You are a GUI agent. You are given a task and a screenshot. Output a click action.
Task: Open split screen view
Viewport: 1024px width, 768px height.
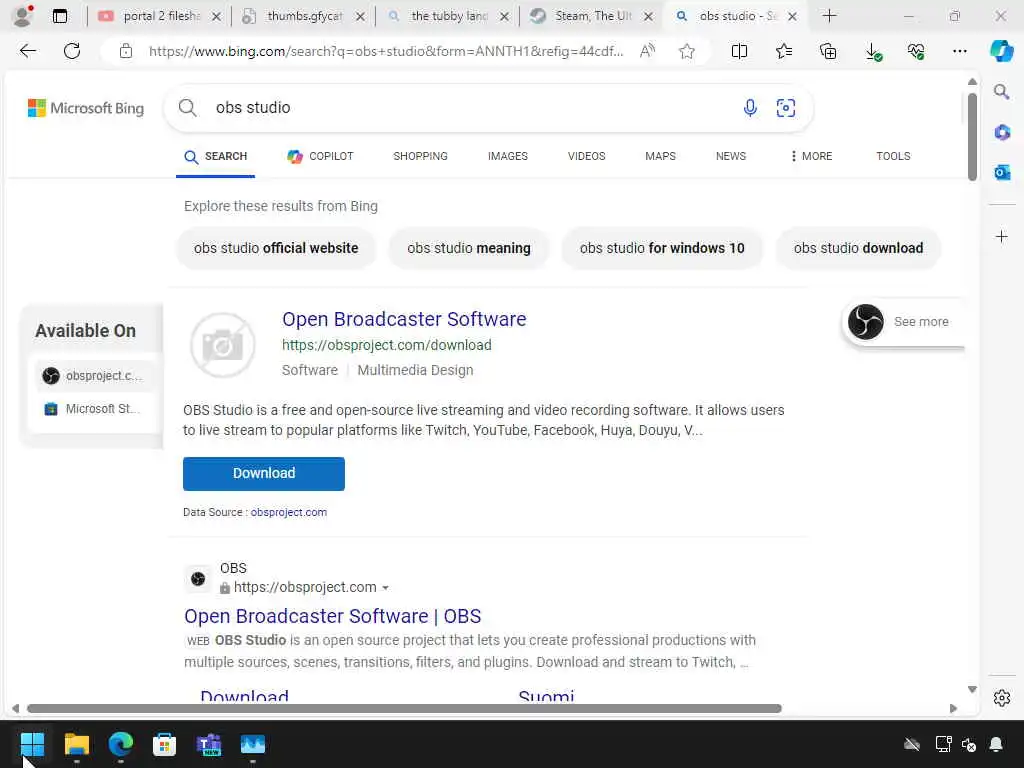point(739,51)
